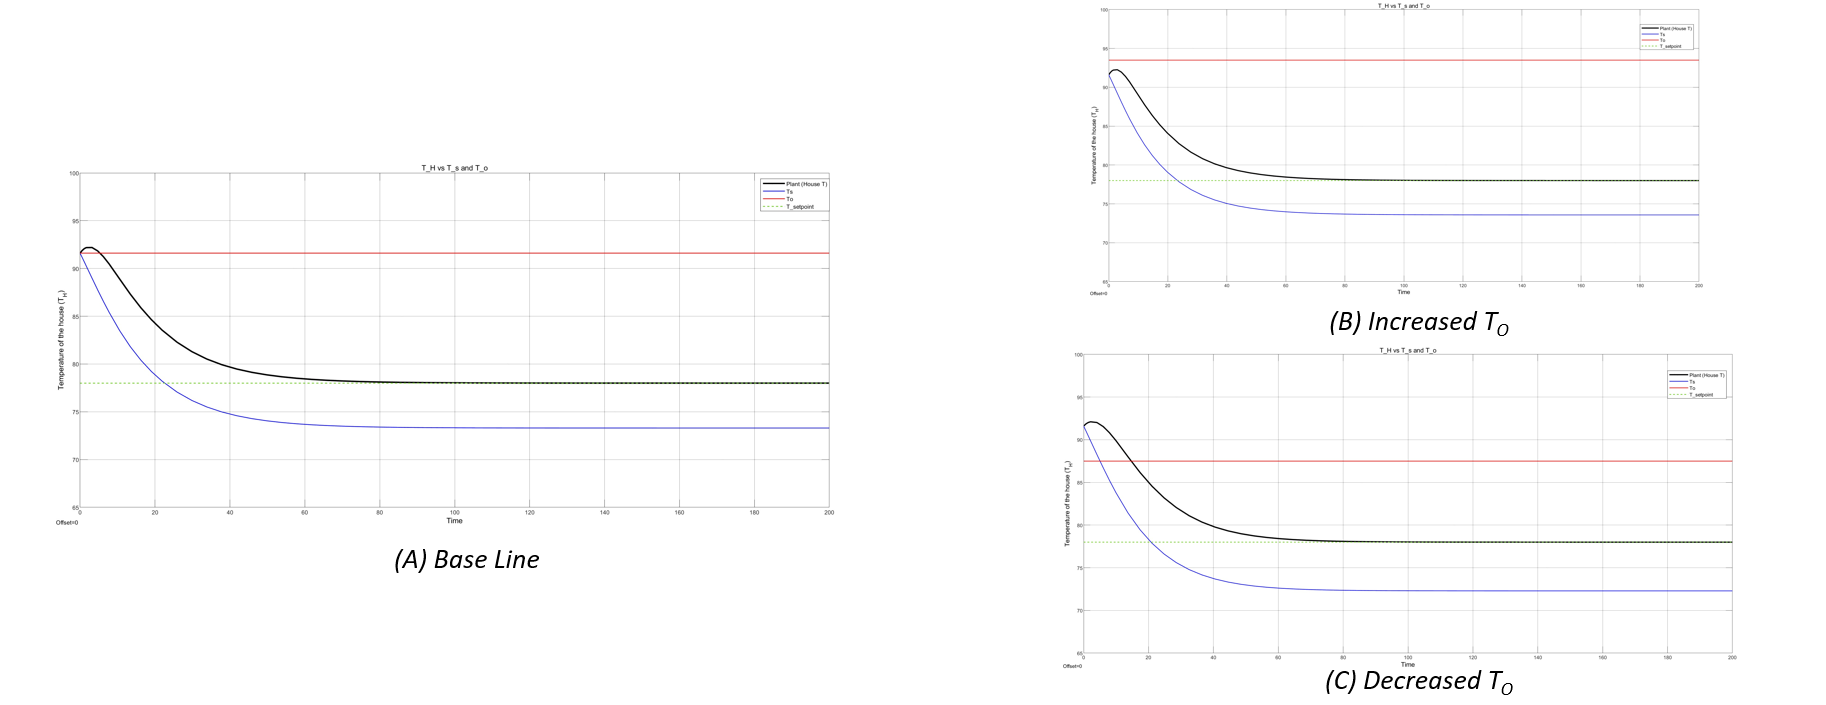Click the "Time" x-axis label in Decreased To plot
This screenshot has width=1826, height=705.
coord(1407,664)
